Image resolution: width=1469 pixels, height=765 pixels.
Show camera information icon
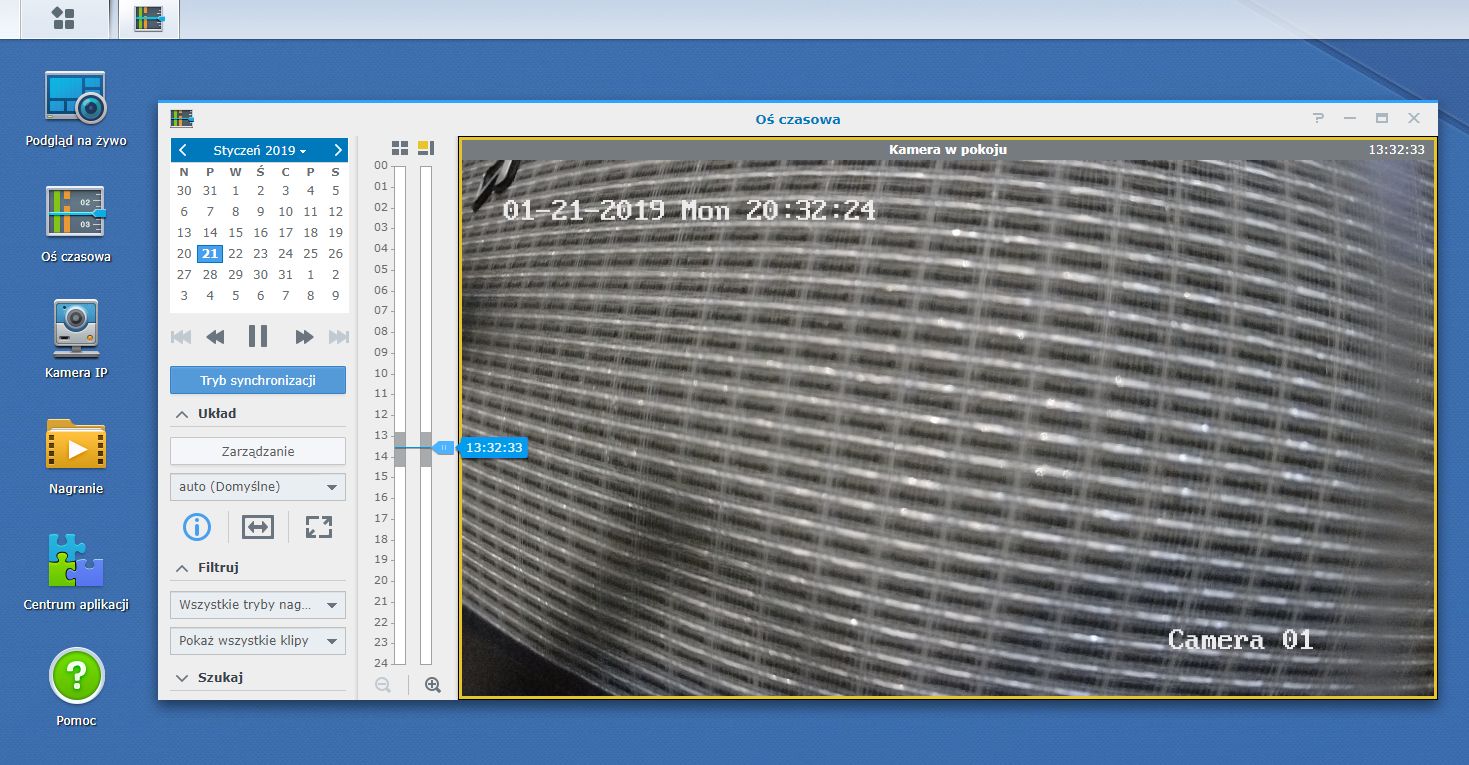point(197,527)
